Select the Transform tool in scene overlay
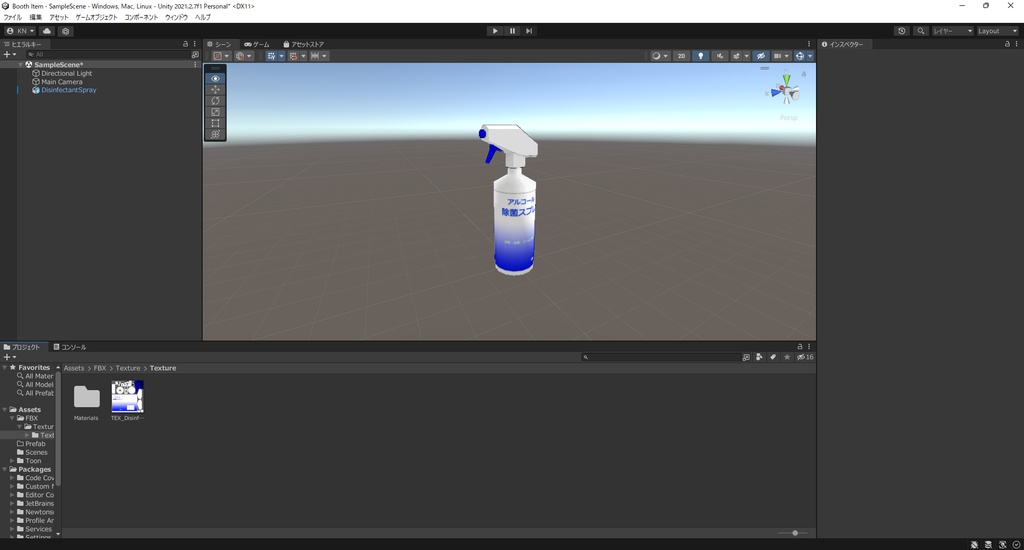 216,134
